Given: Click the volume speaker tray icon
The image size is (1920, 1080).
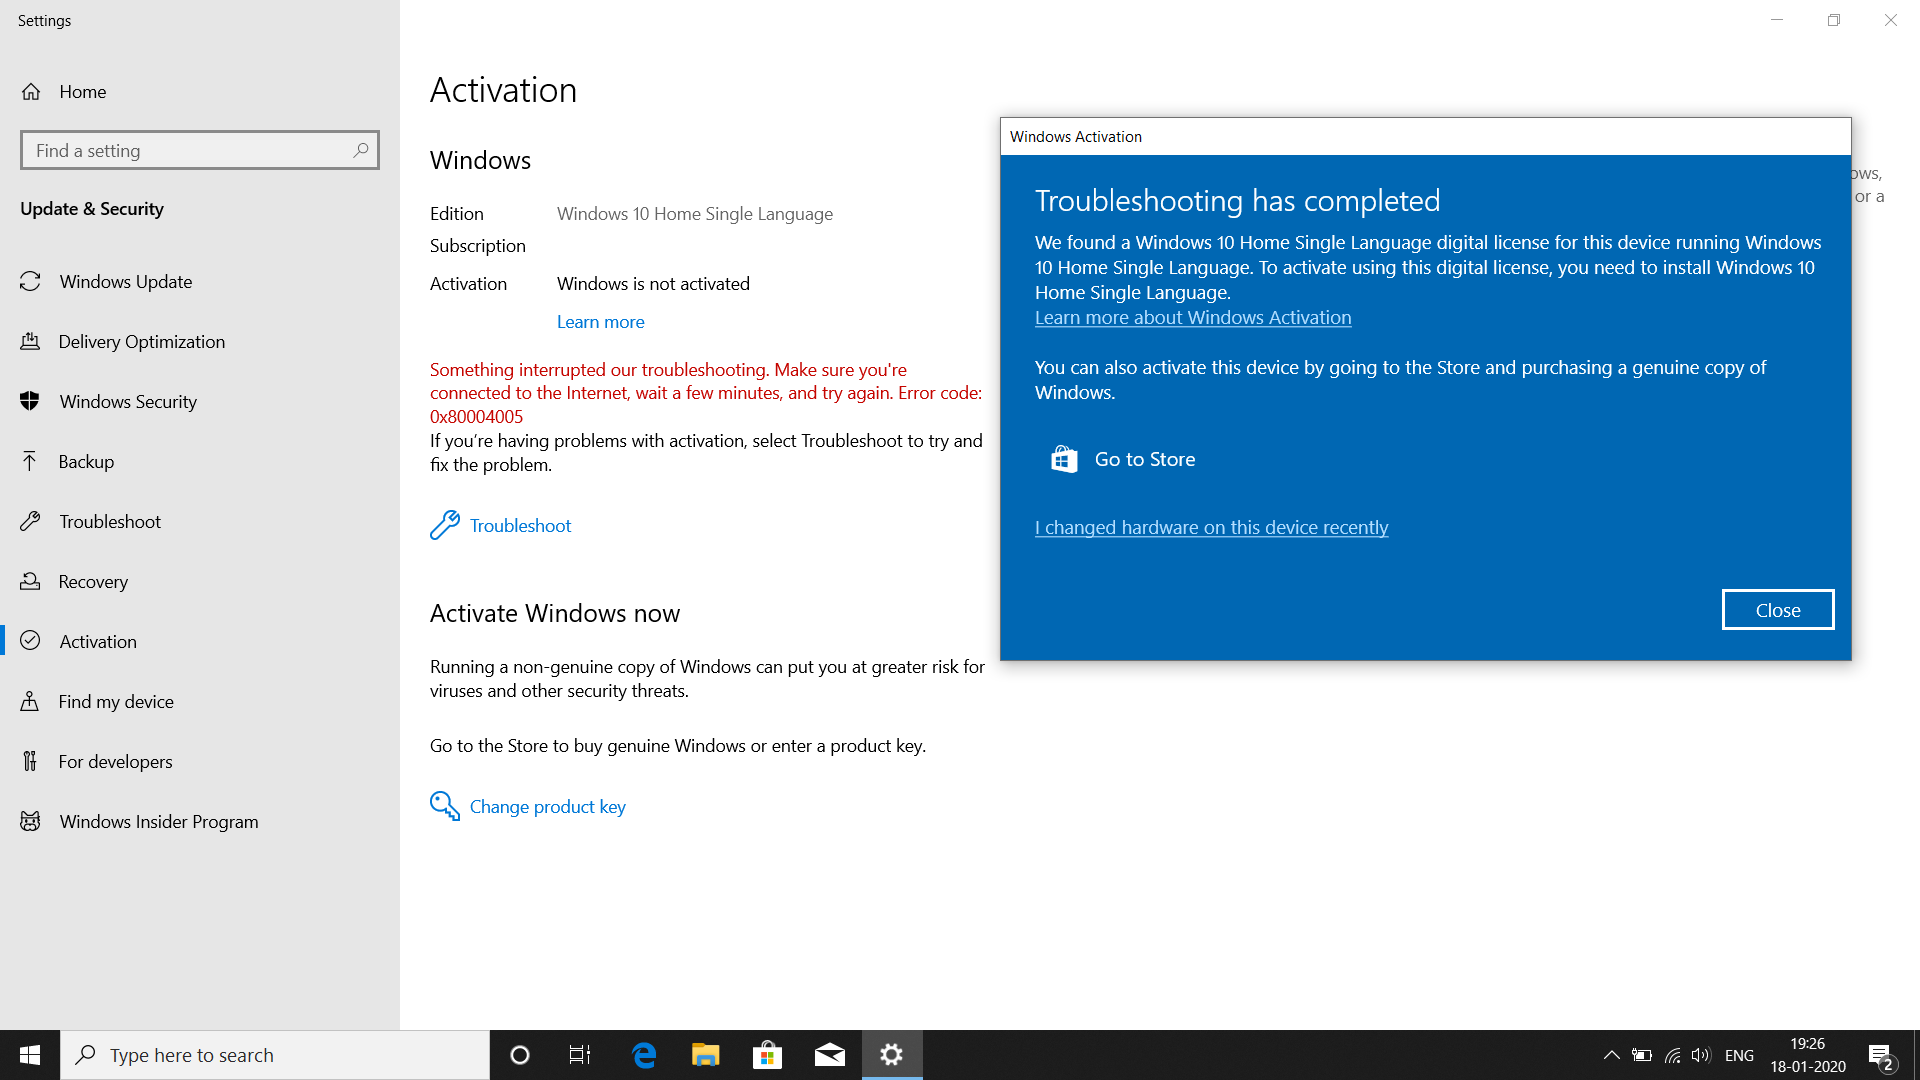Looking at the screenshot, I should pos(1701,1055).
